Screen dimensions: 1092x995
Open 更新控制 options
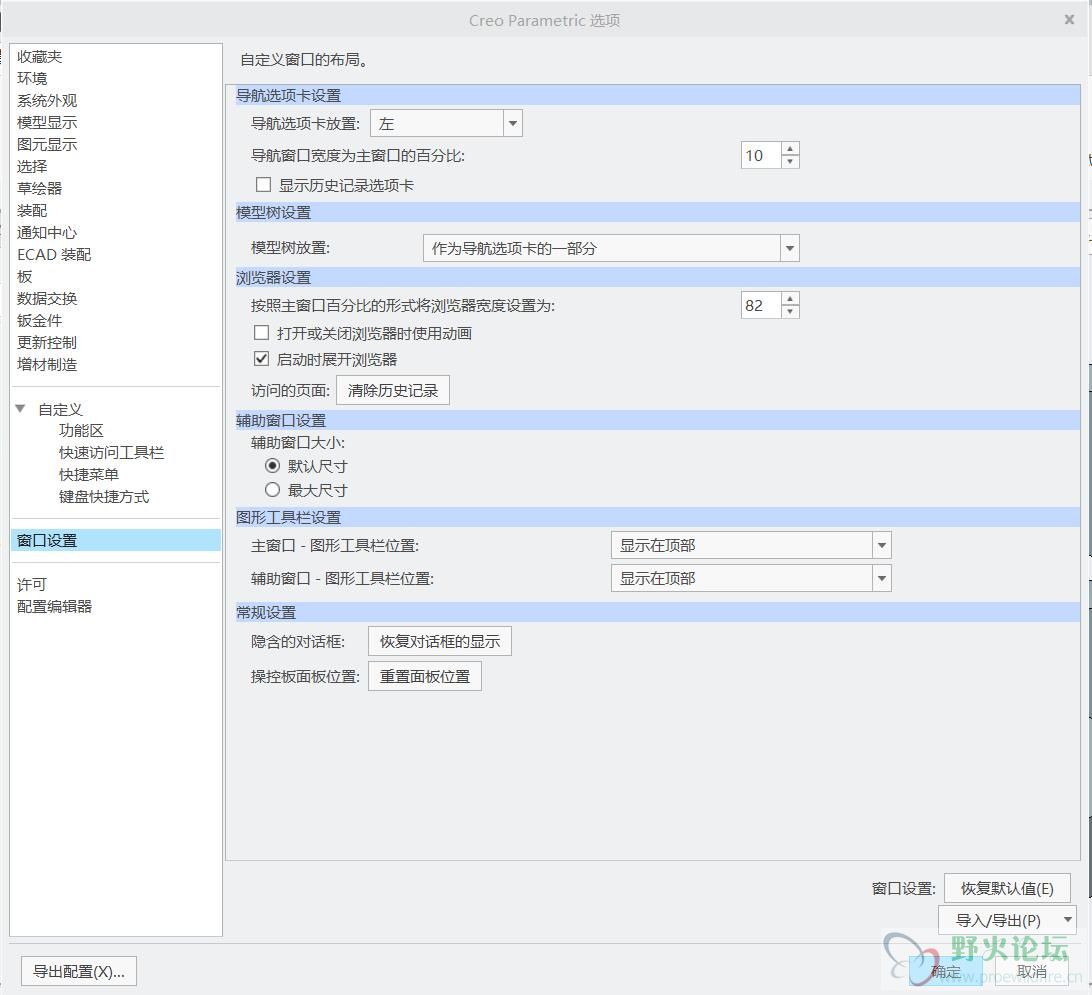(x=47, y=343)
